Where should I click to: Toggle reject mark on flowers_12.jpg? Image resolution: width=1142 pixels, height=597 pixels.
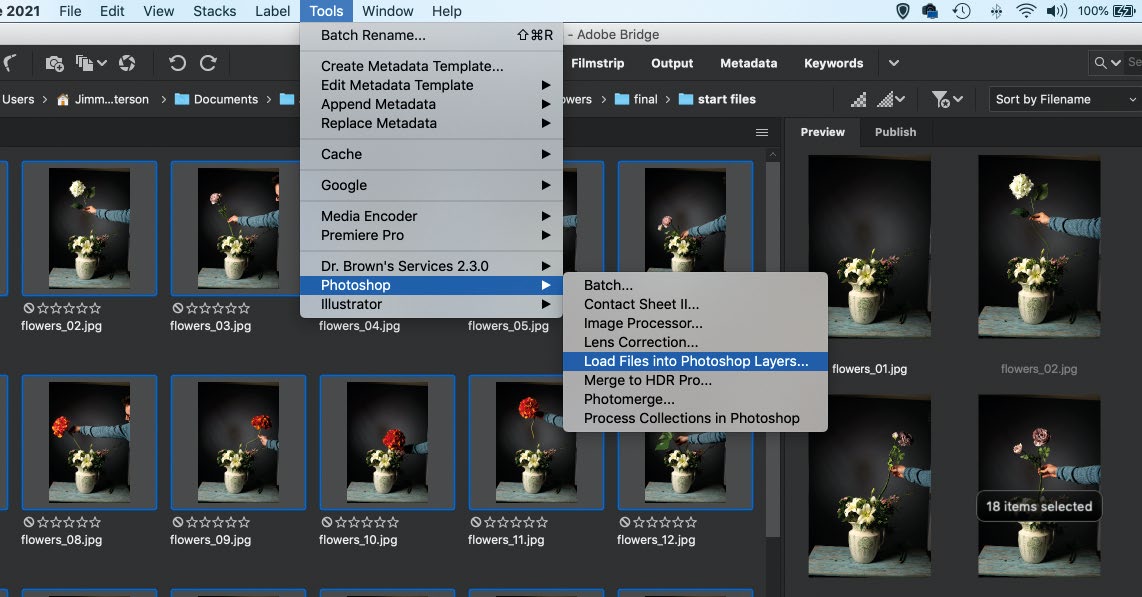click(x=625, y=522)
